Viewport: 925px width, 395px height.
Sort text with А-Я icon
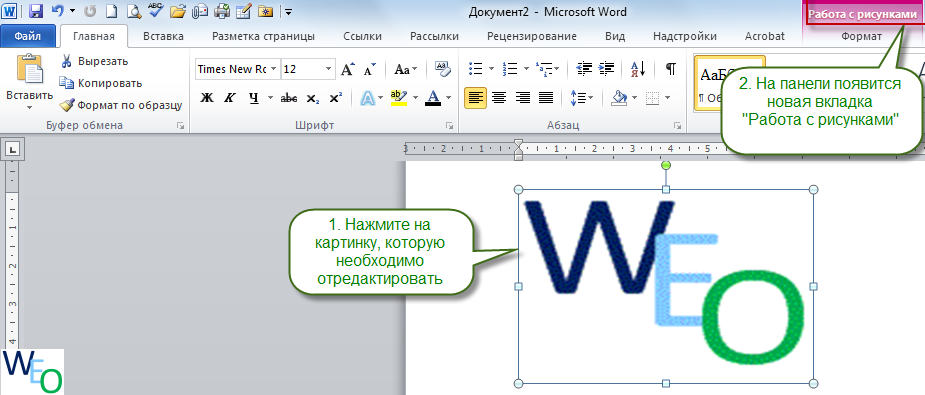[639, 68]
